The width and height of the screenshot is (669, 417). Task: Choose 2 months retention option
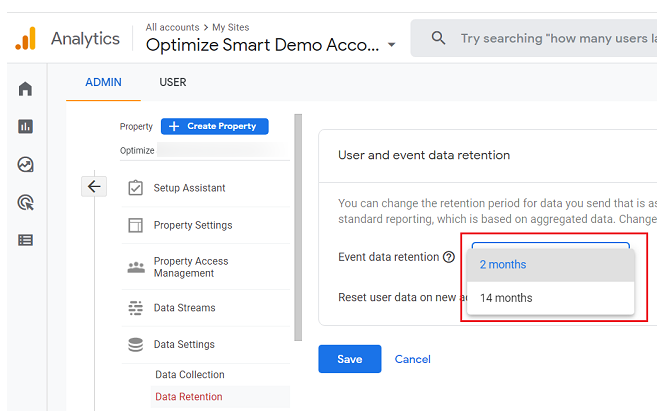(x=550, y=265)
